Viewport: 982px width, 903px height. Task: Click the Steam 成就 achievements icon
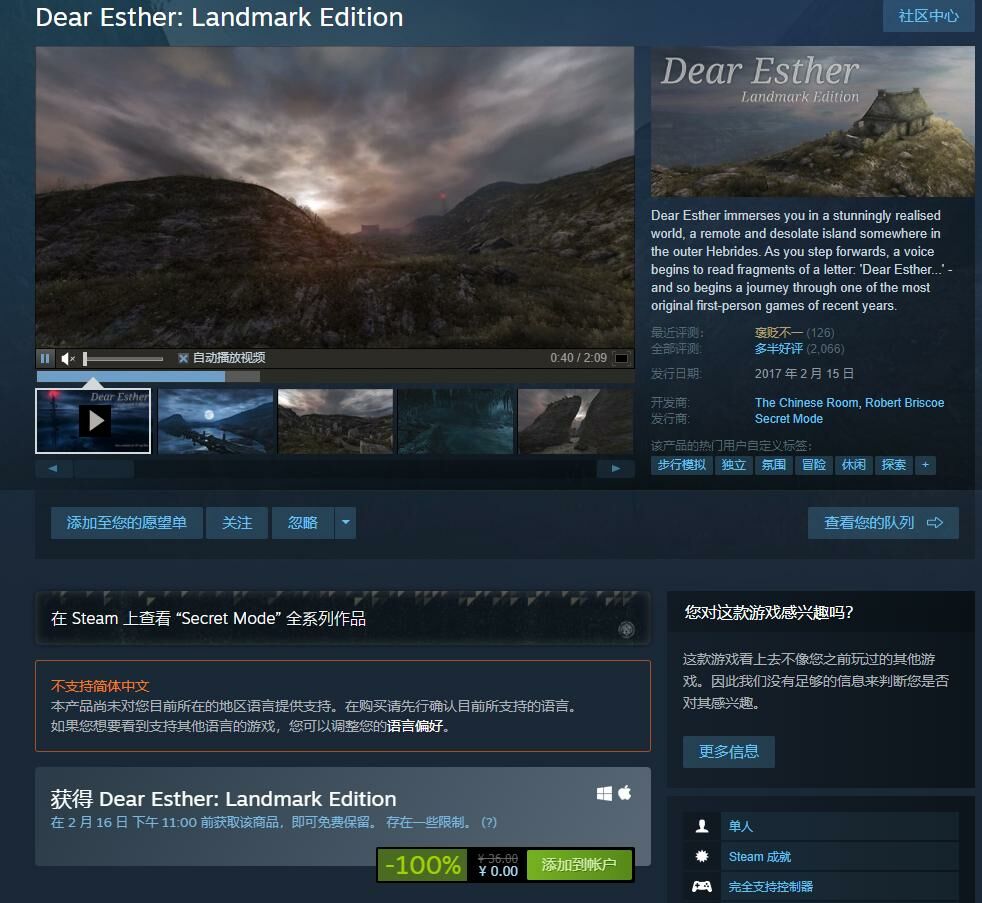tap(702, 857)
